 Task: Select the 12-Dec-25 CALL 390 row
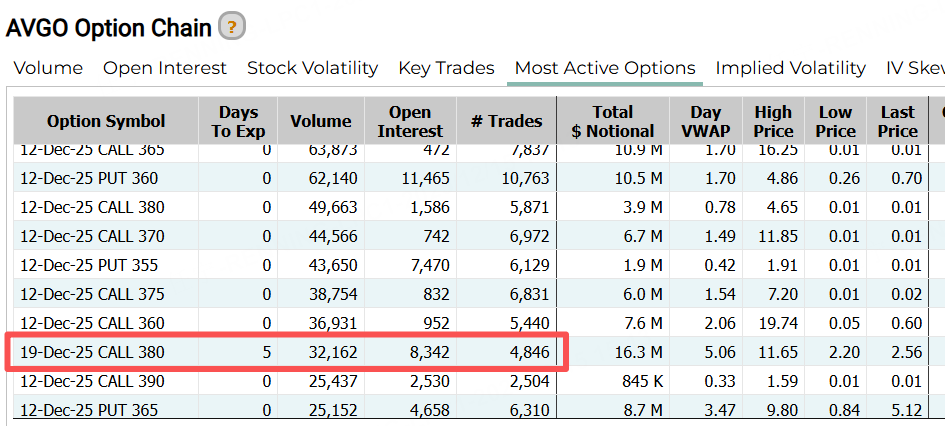point(92,382)
